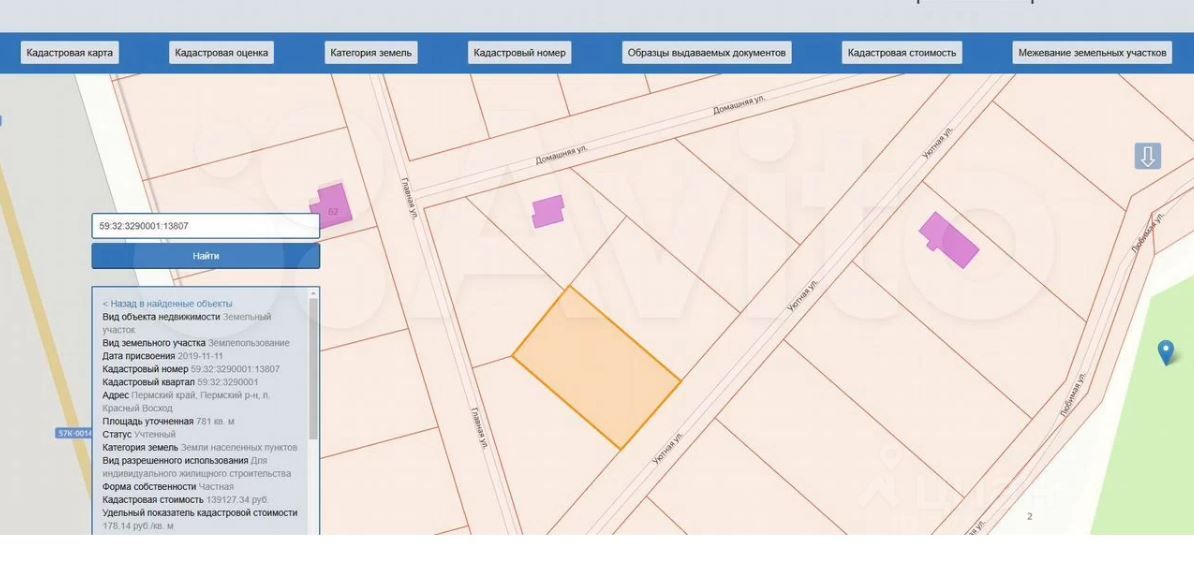Click Категория земель Земли населенных пунктов
1194x581 pixels.
(200, 447)
